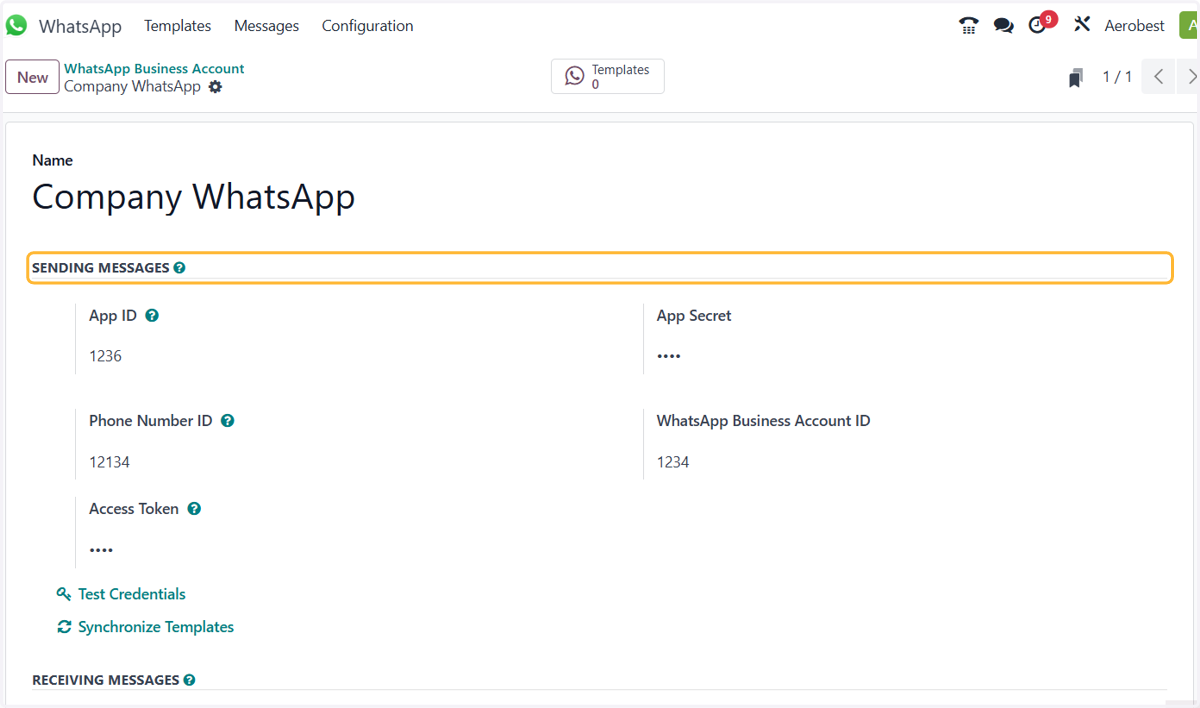Click the App Secret label
Image resolution: width=1200 pixels, height=708 pixels.
pos(694,315)
